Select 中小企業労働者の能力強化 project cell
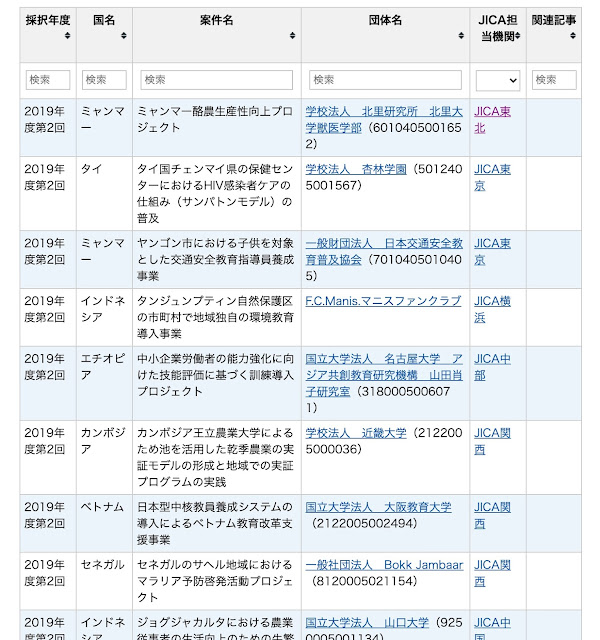 [217, 383]
